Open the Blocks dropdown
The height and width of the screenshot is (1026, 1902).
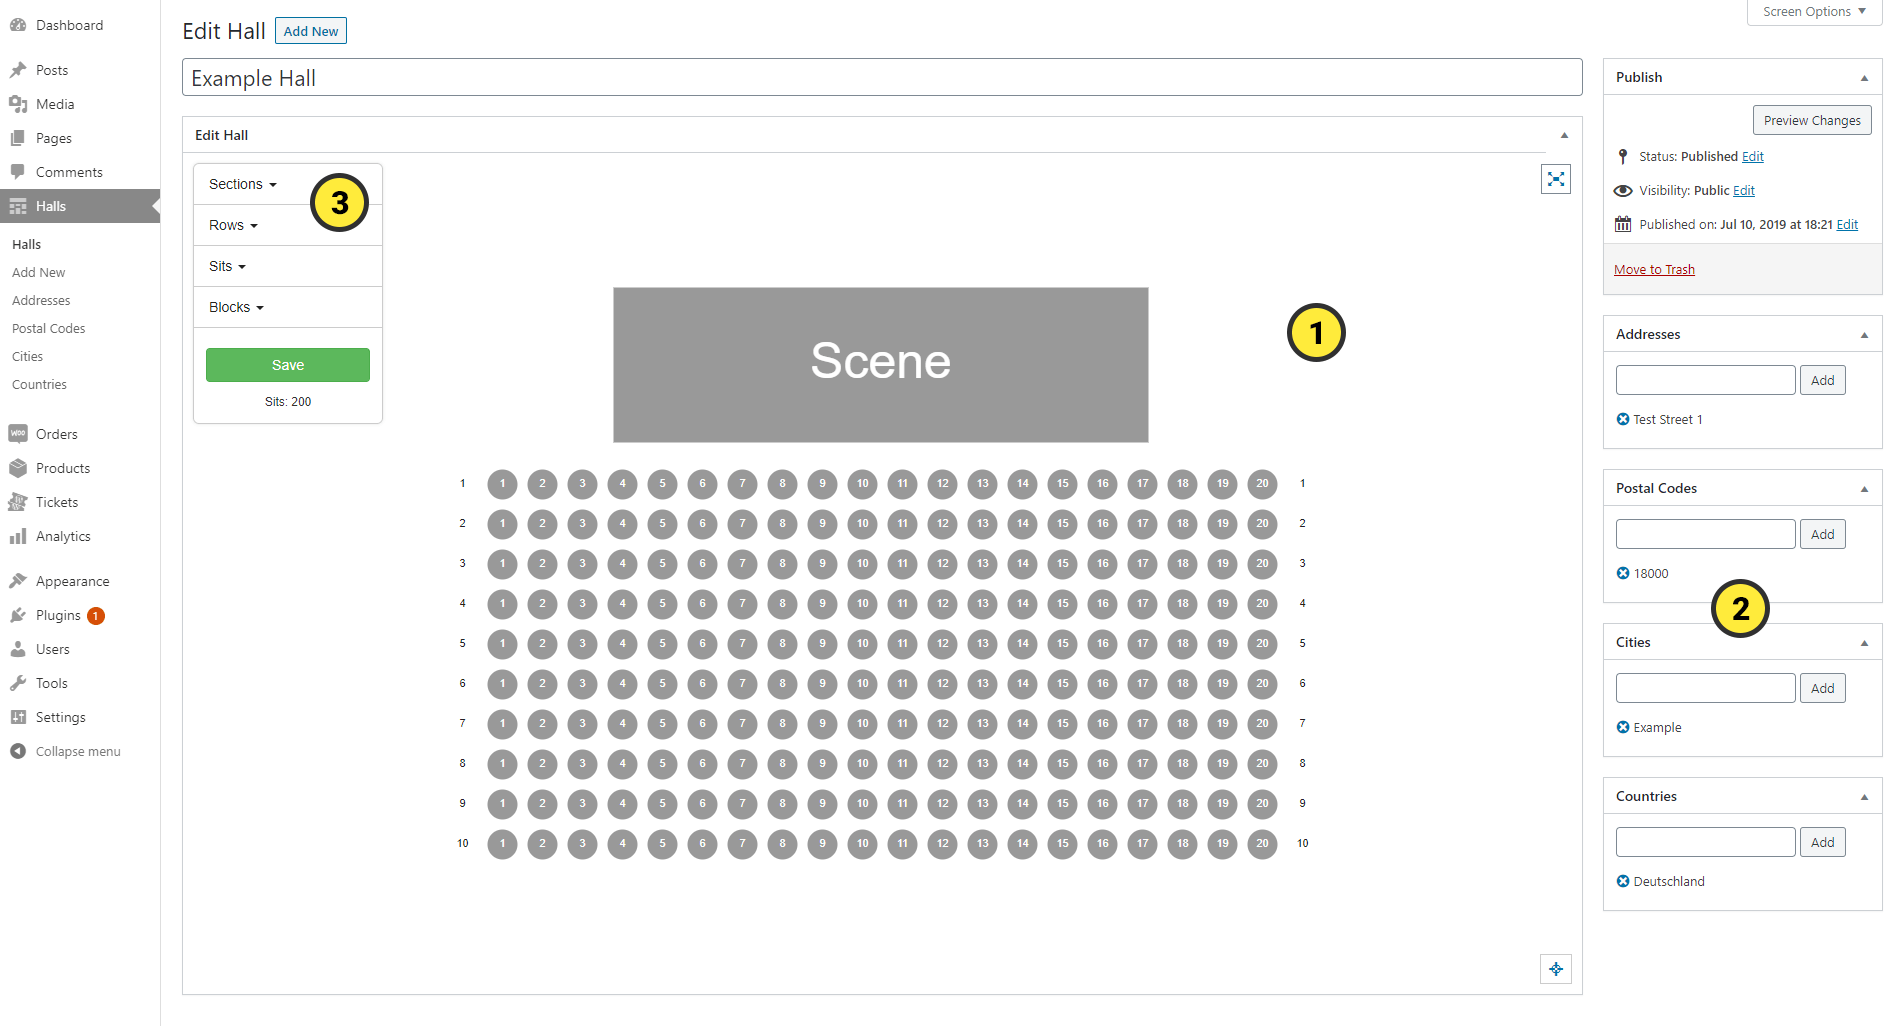[236, 307]
